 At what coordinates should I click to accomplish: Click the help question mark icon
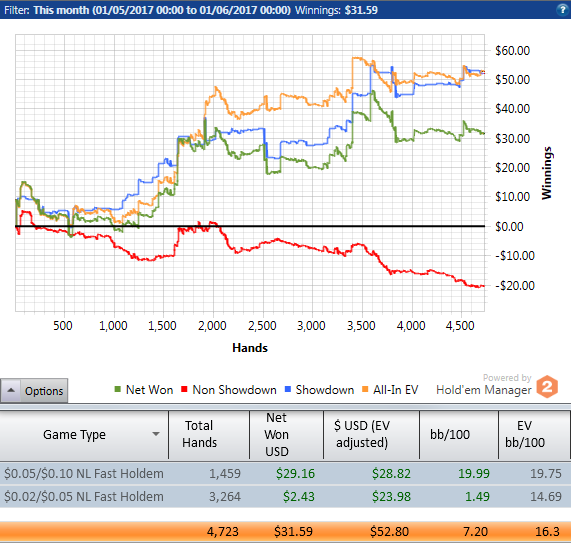click(562, 10)
